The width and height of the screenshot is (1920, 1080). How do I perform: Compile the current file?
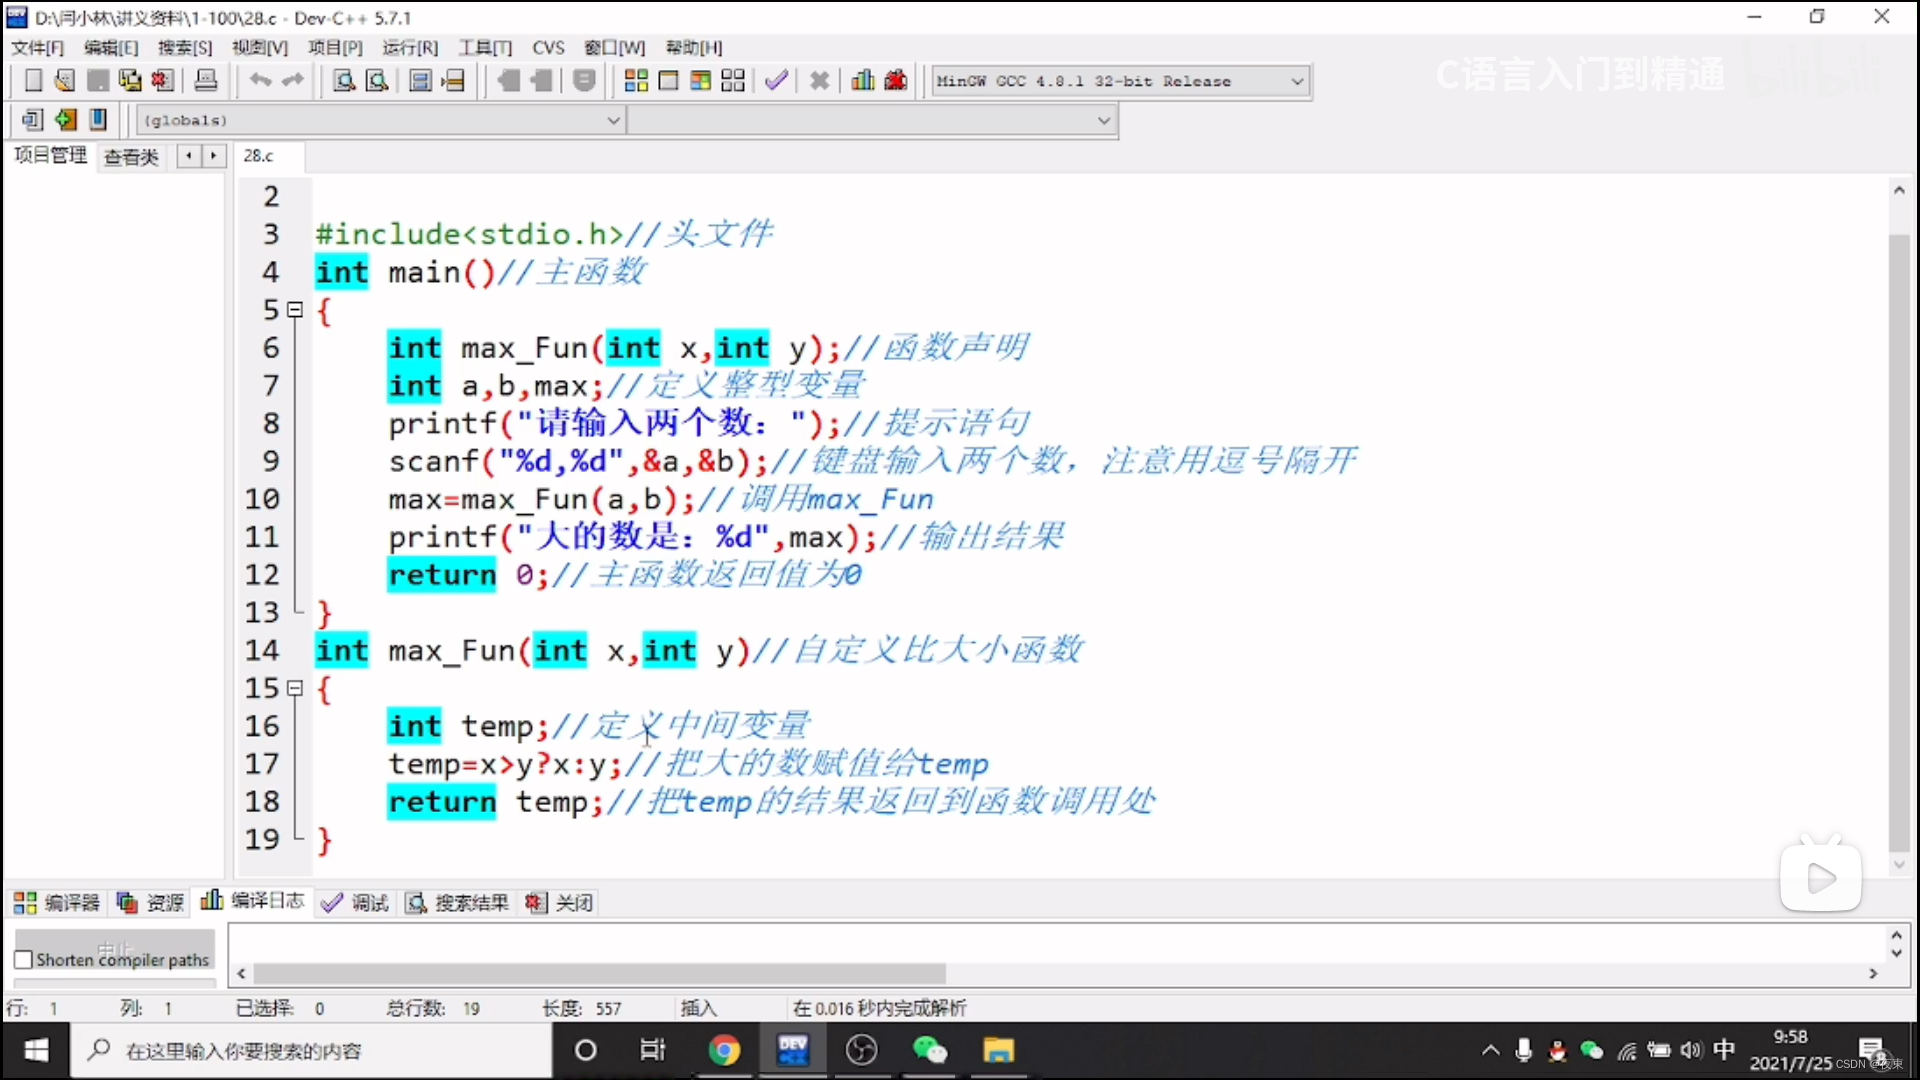635,80
